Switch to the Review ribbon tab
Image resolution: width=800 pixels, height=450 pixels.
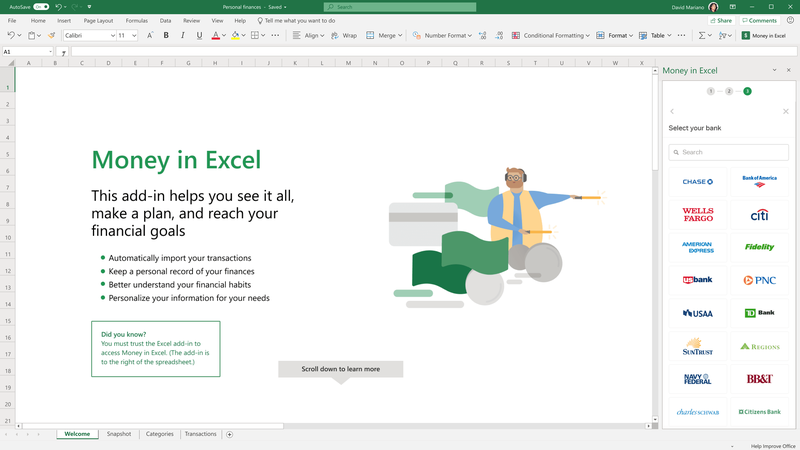pyautogui.click(x=191, y=21)
